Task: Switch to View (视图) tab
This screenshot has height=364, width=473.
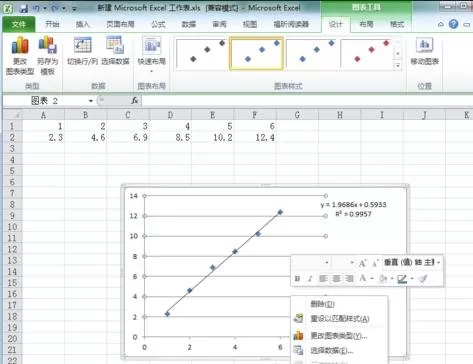Action: point(250,24)
